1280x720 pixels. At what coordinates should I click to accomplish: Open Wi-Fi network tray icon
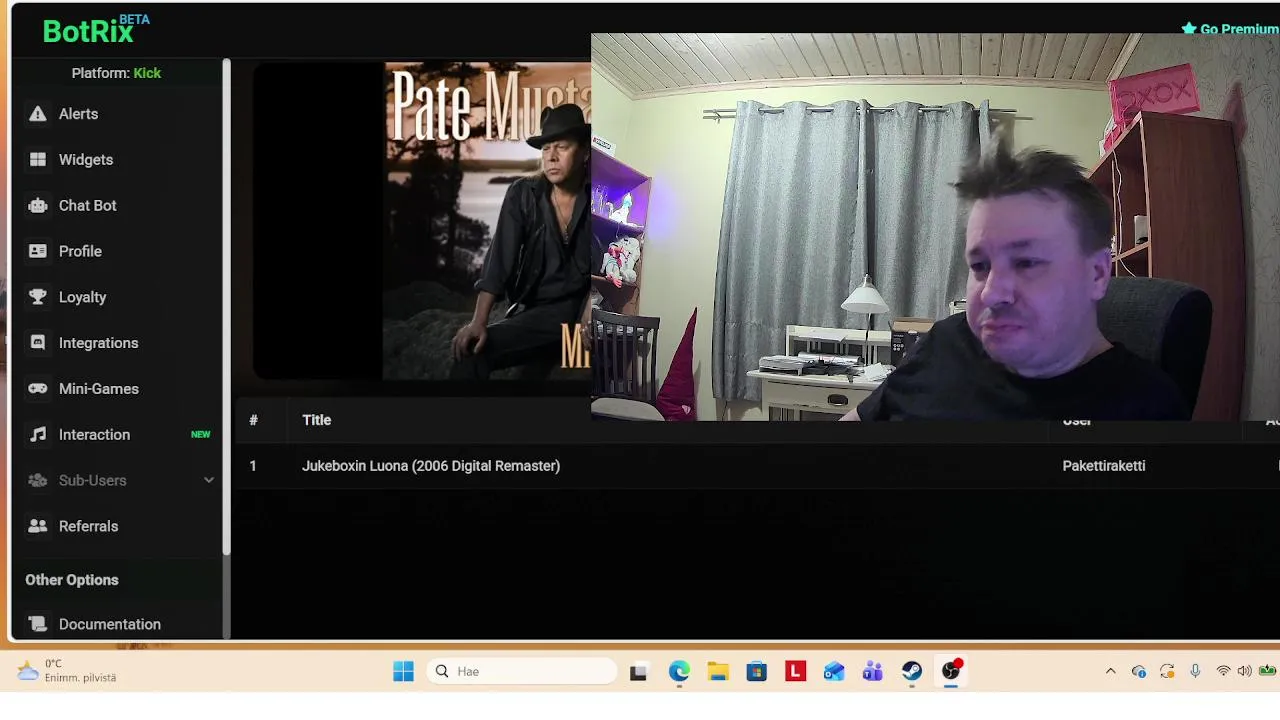click(1223, 672)
